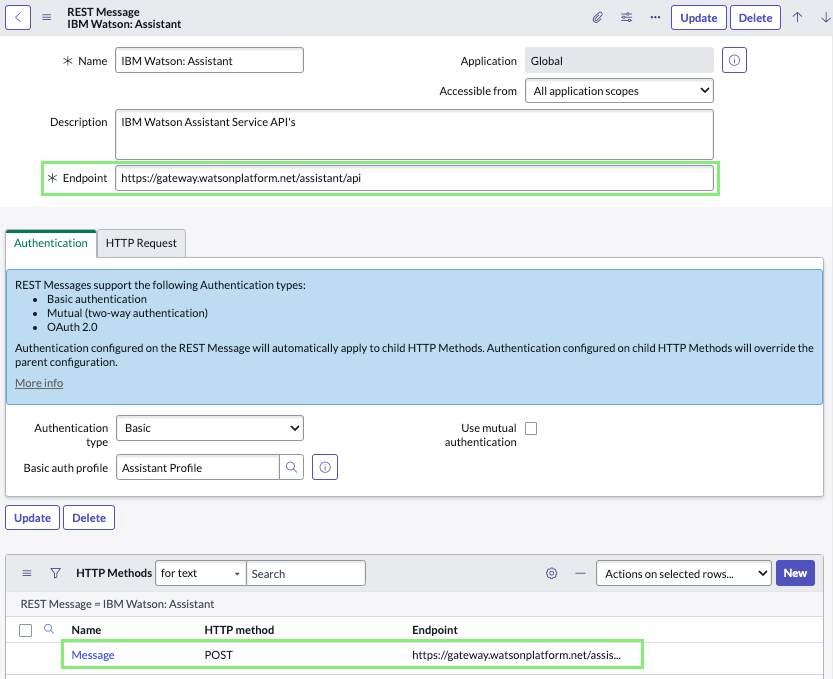This screenshot has height=679, width=833.
Task: Preview Assistant Profile record info icon
Action: pyautogui.click(x=325, y=467)
